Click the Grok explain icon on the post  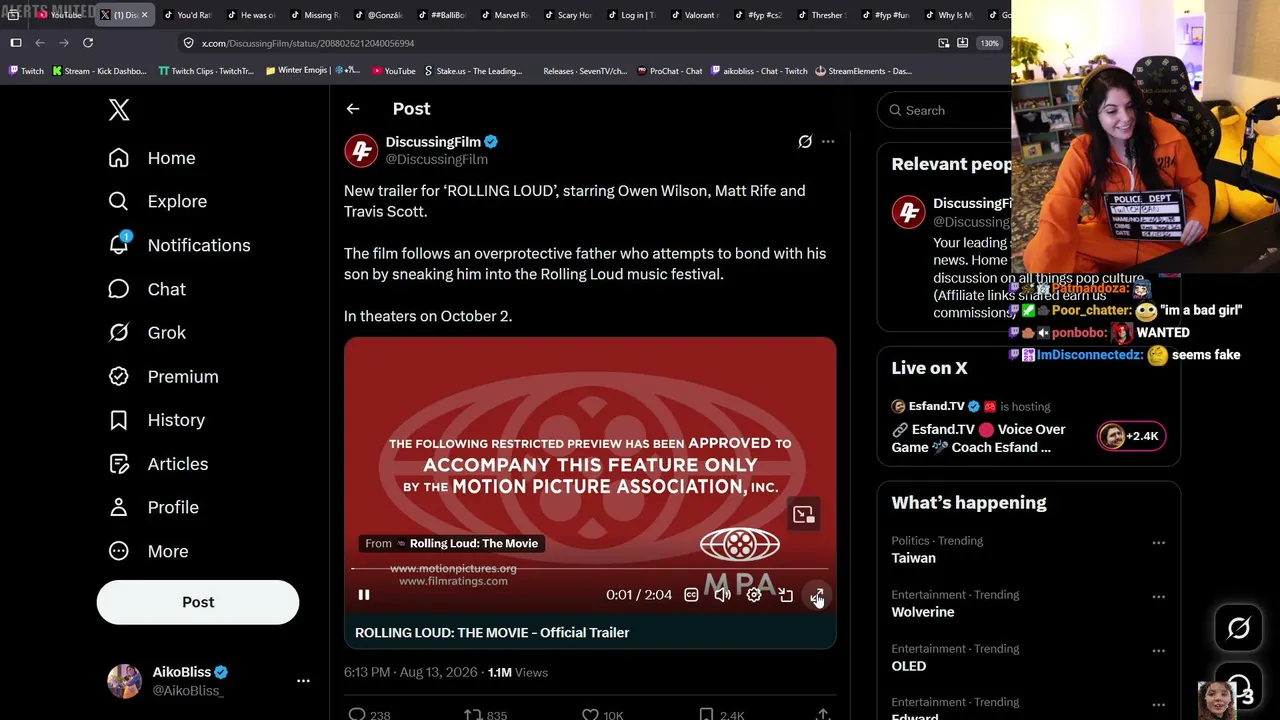(x=805, y=142)
